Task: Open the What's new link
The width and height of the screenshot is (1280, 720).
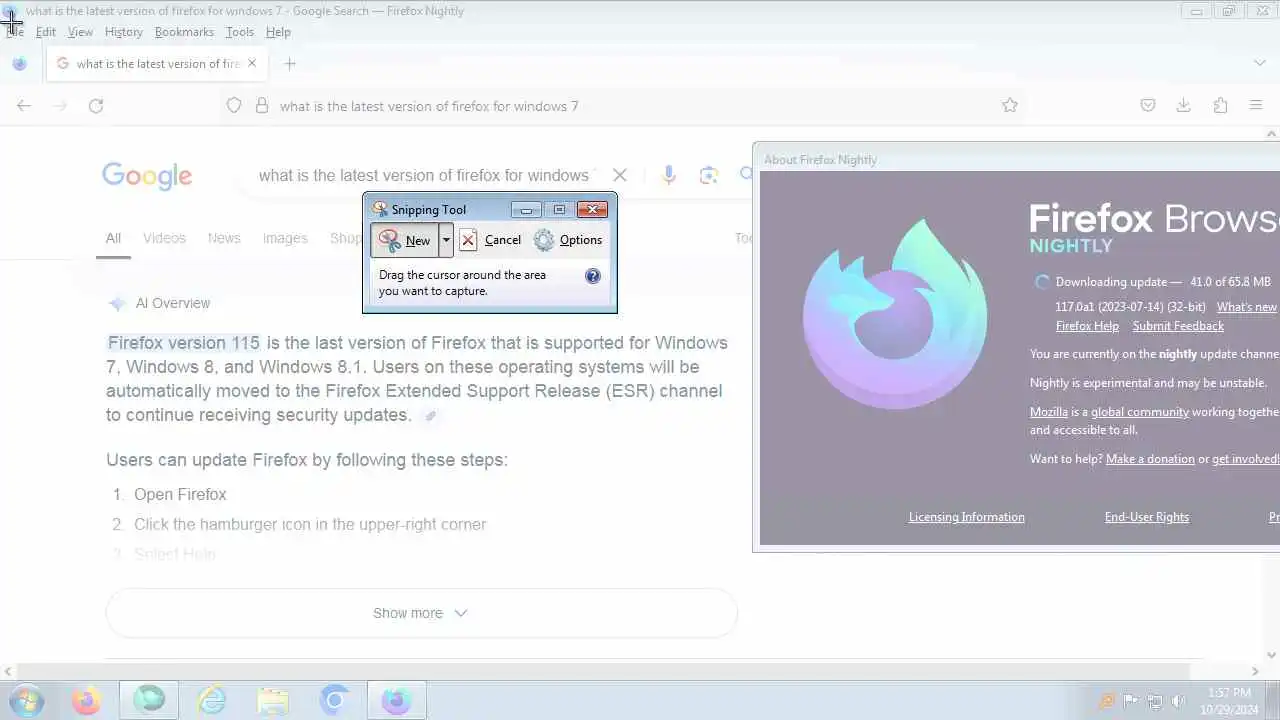Action: pos(1246,307)
